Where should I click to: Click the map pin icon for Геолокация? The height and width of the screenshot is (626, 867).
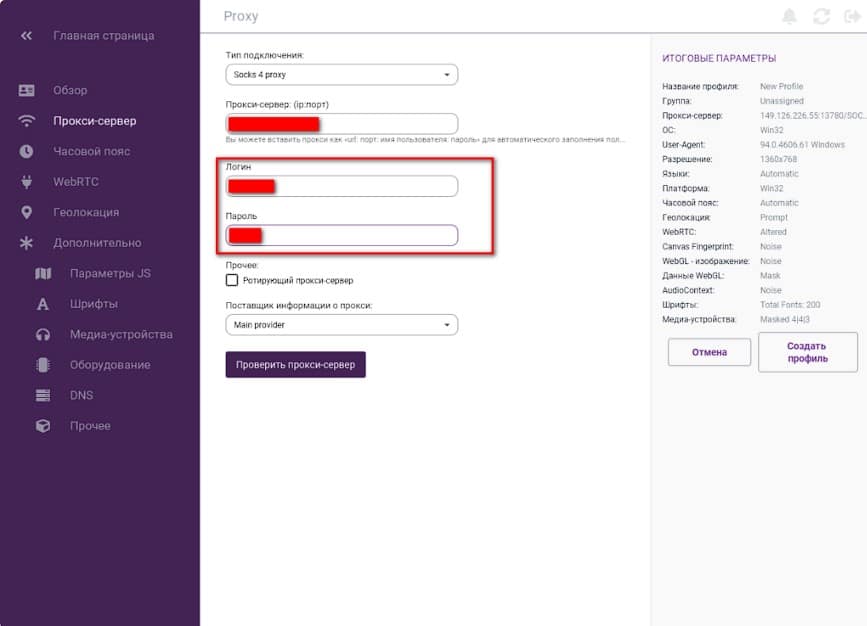27,213
